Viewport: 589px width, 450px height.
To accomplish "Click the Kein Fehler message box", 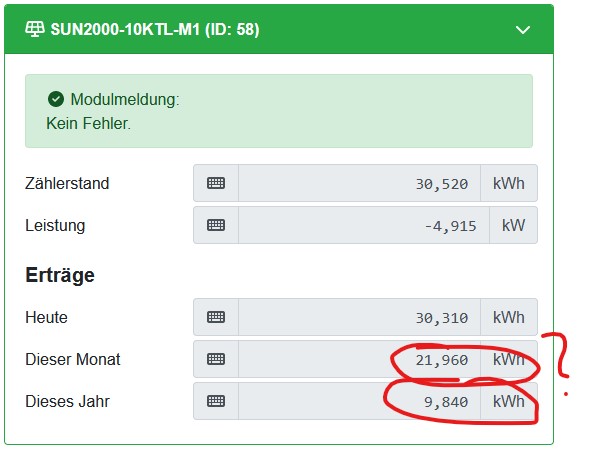I will pyautogui.click(x=279, y=111).
